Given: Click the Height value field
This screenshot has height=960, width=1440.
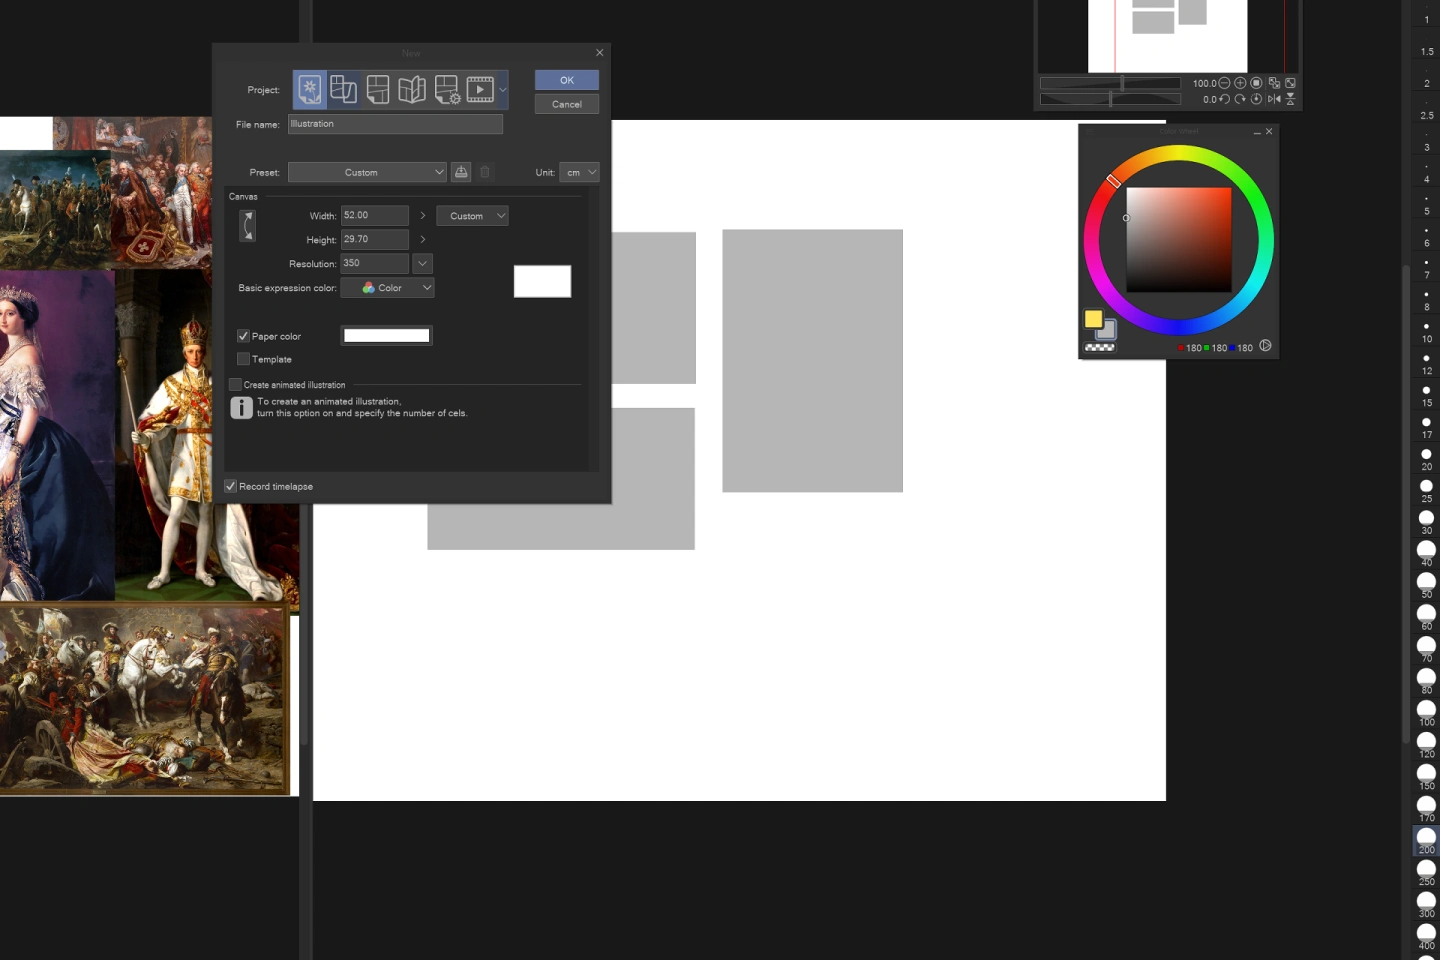Looking at the screenshot, I should (x=375, y=239).
